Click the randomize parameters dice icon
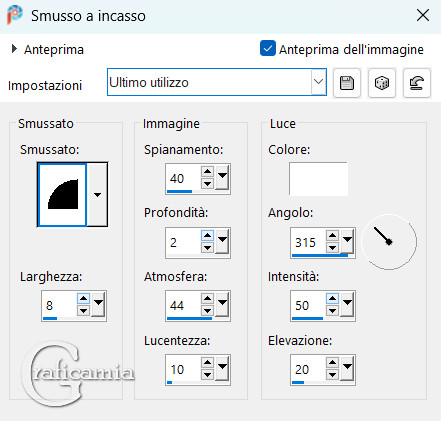This screenshot has width=441, height=421. click(x=382, y=83)
